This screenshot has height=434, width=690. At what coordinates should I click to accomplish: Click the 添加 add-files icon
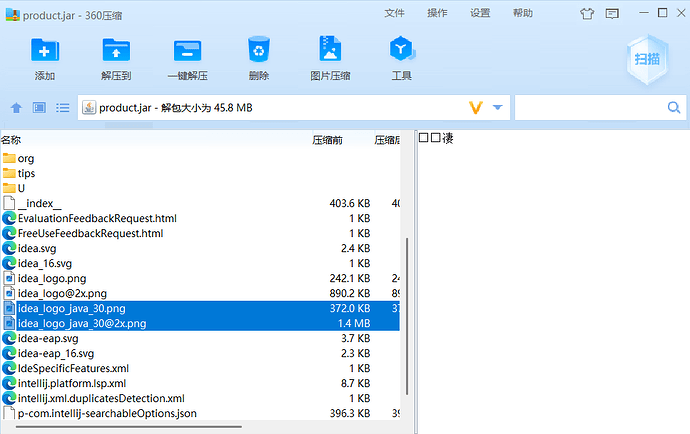coord(44,50)
